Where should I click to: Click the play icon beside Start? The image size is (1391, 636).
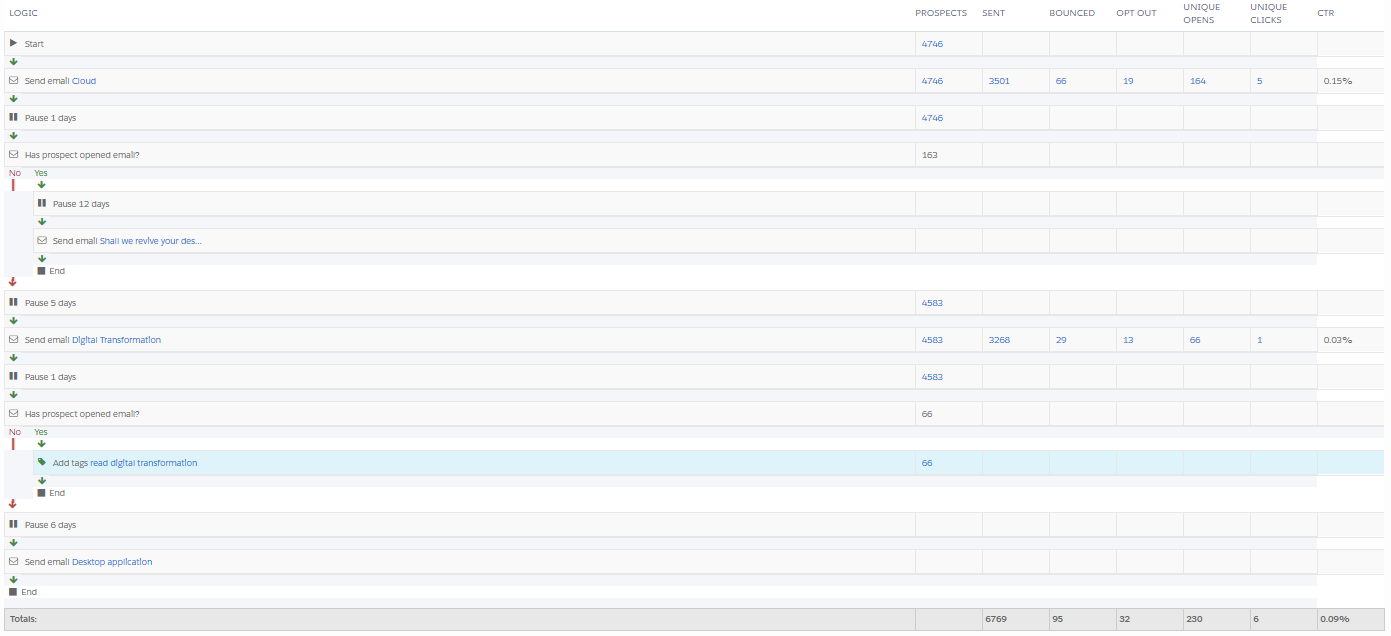14,43
